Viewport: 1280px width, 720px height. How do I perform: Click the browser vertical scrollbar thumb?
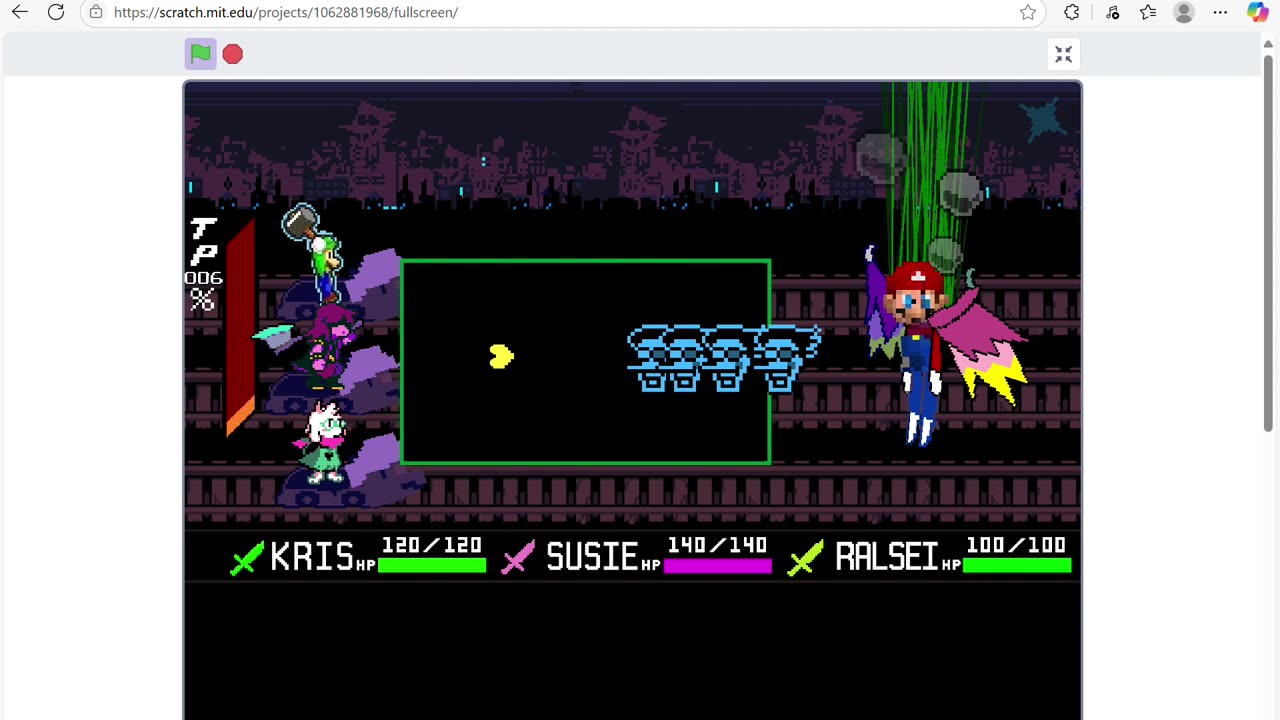pos(1269,243)
